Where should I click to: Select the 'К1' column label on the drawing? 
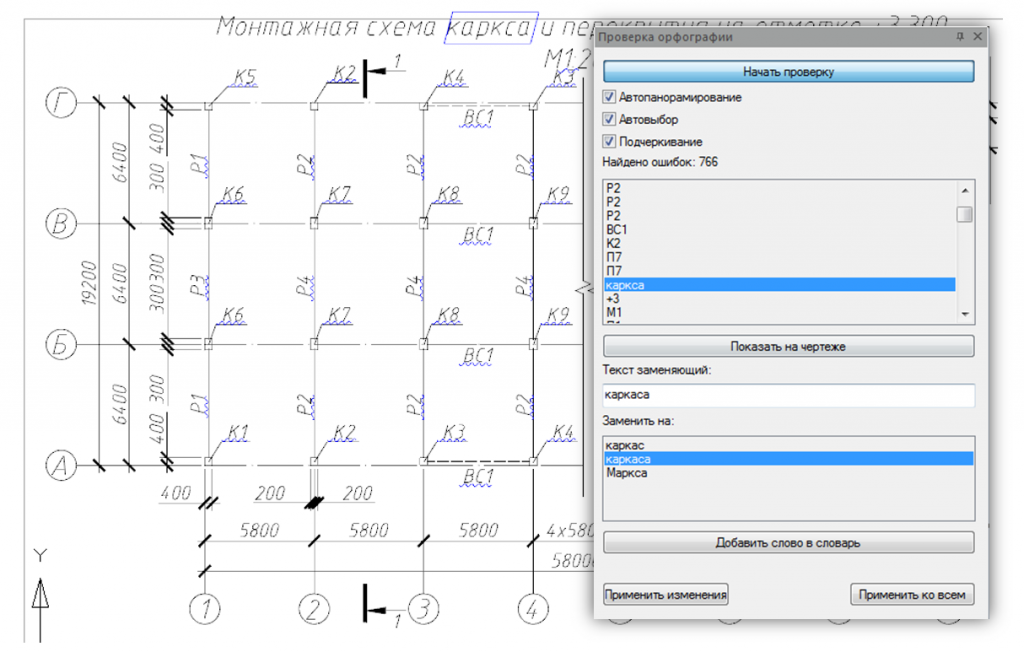(x=238, y=432)
